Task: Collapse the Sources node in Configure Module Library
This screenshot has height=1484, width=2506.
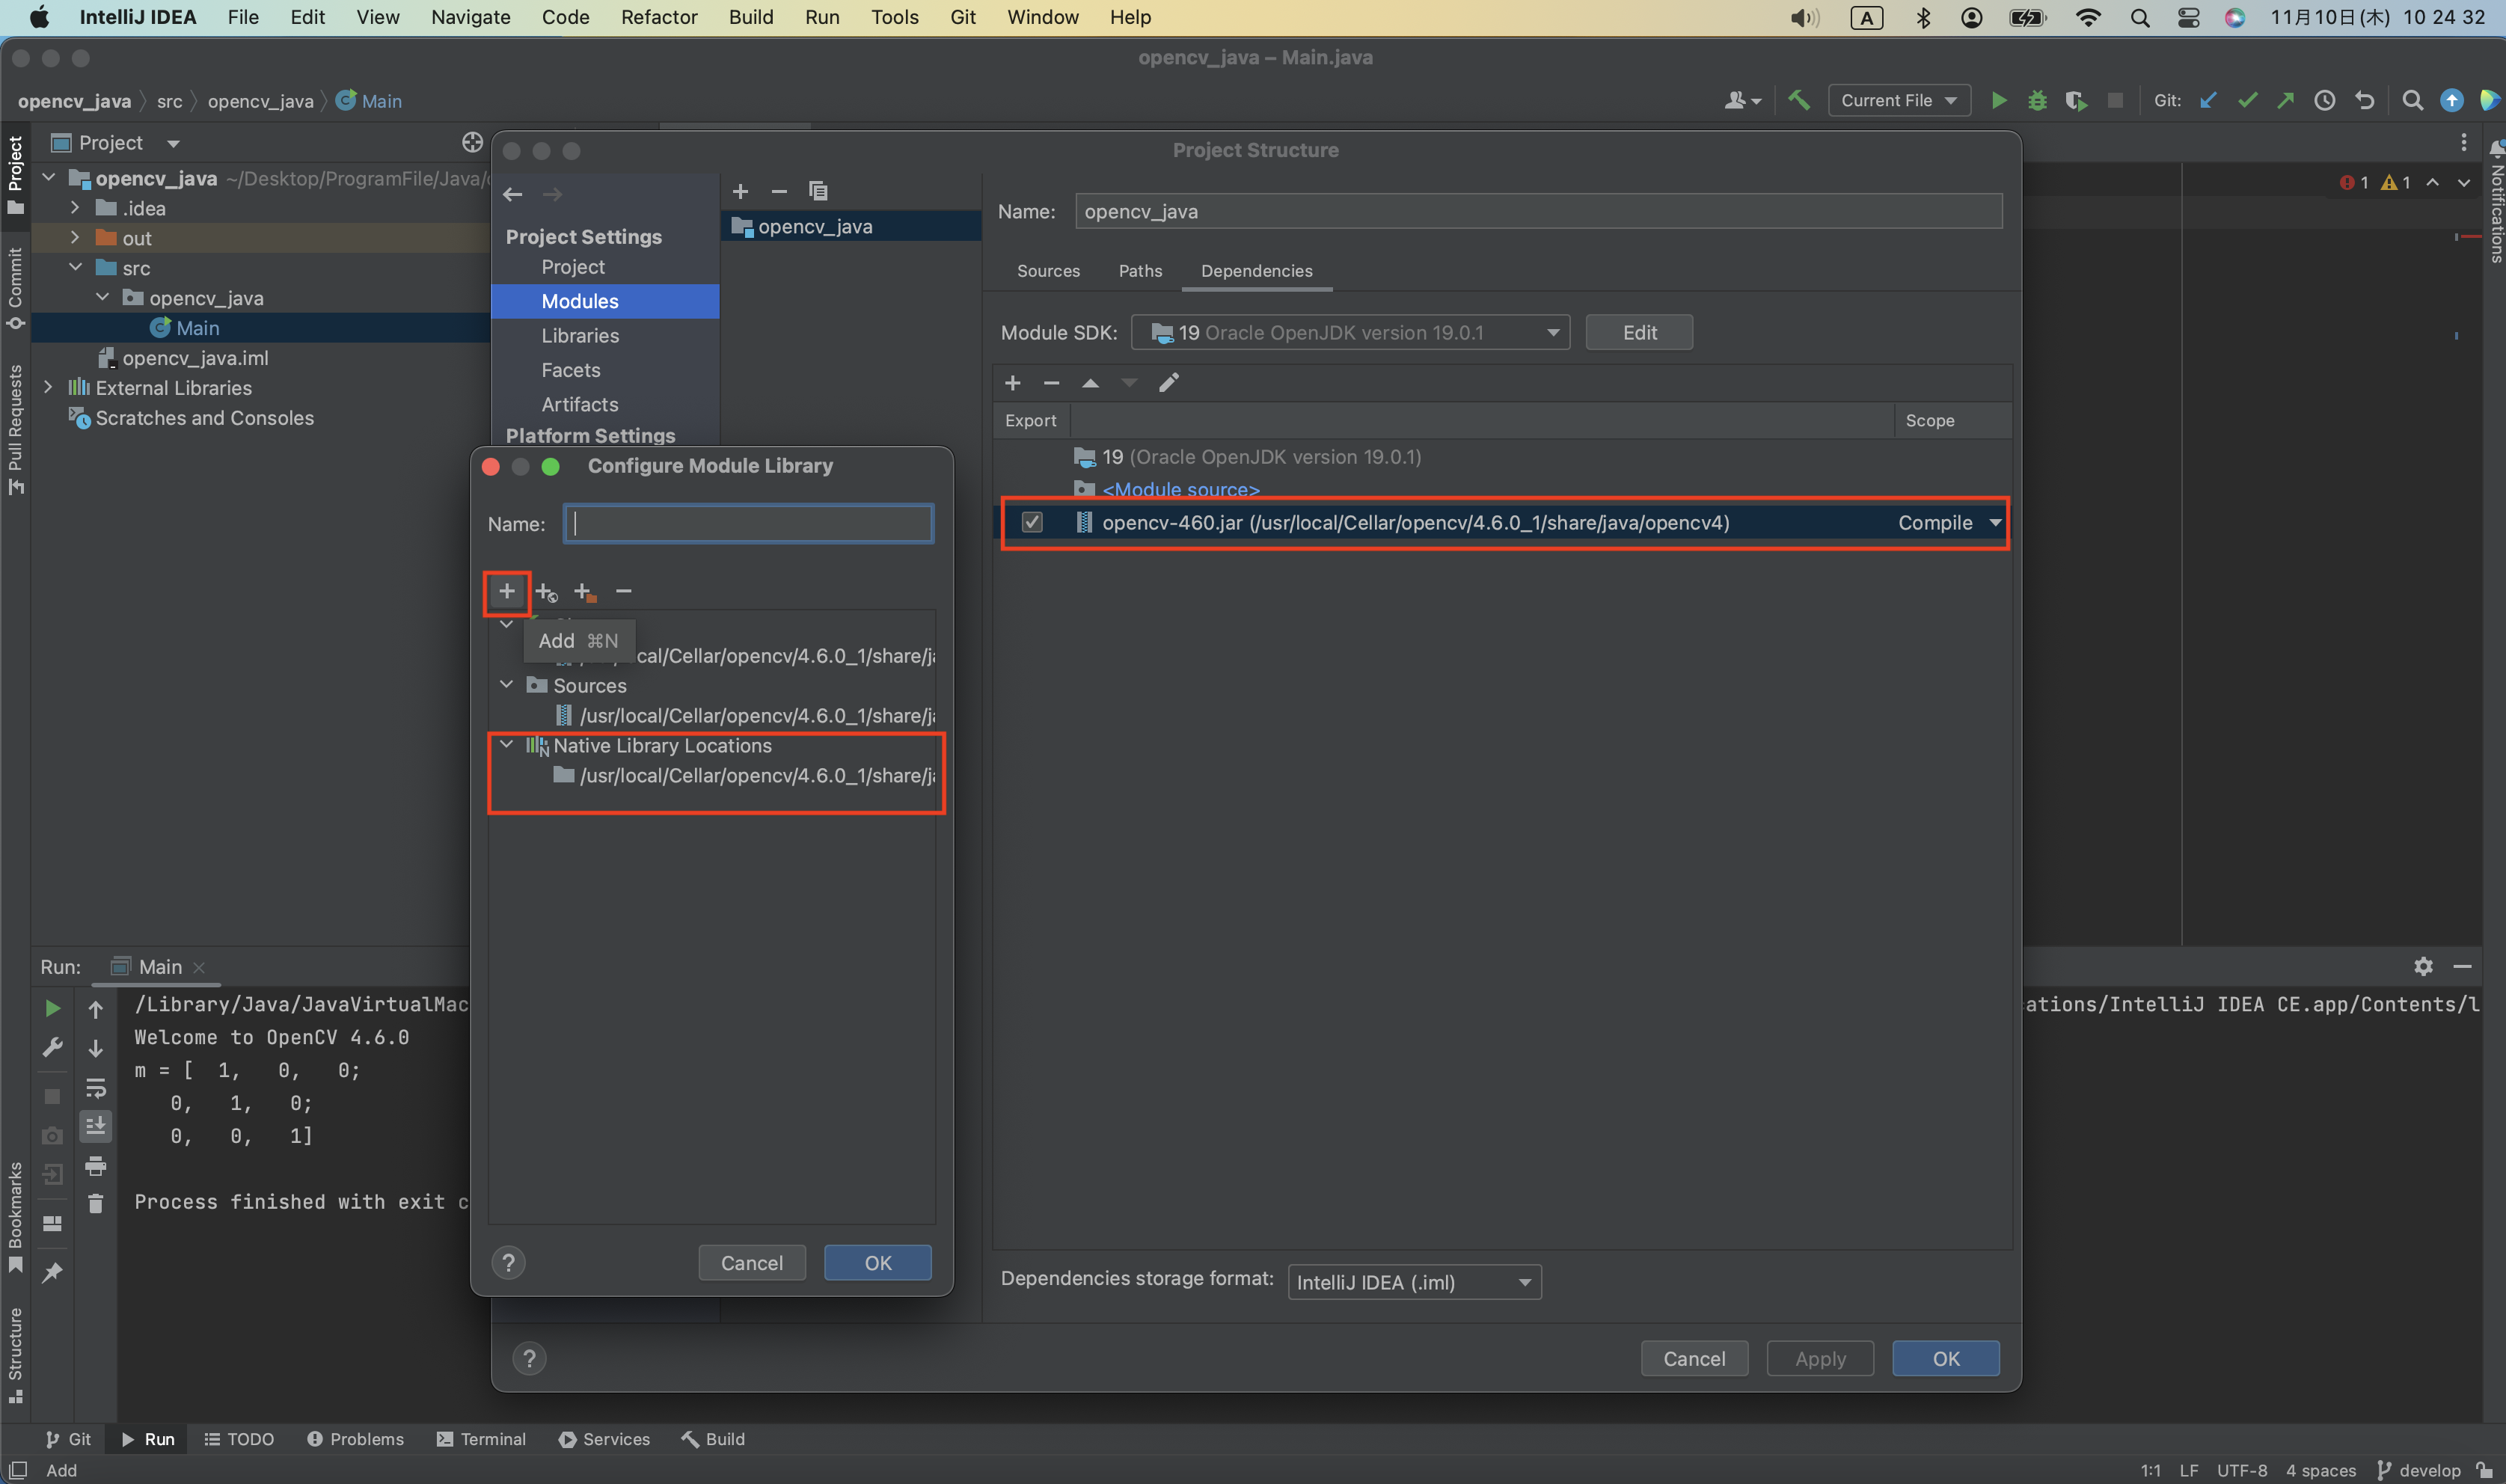Action: pyautogui.click(x=507, y=684)
